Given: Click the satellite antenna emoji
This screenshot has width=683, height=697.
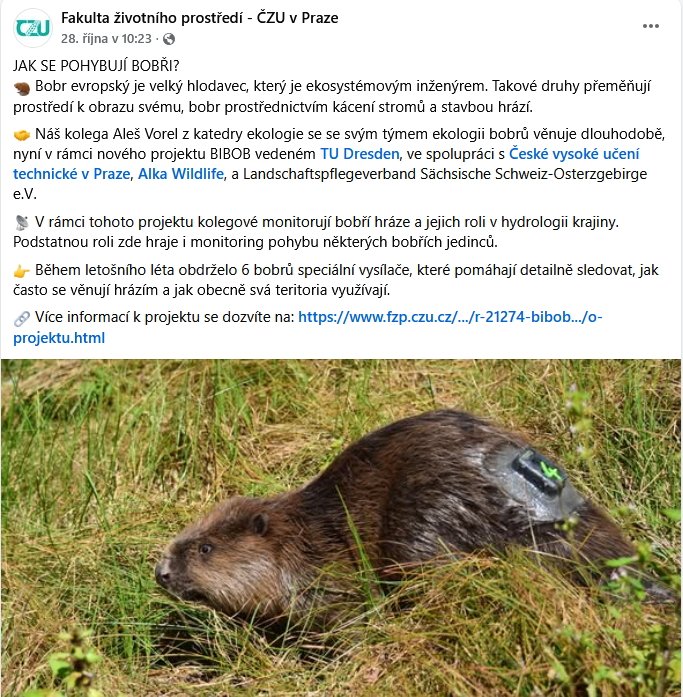Looking at the screenshot, I should (21, 222).
